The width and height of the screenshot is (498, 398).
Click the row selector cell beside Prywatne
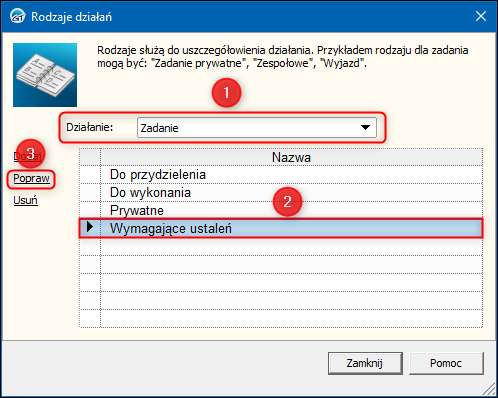click(x=90, y=211)
